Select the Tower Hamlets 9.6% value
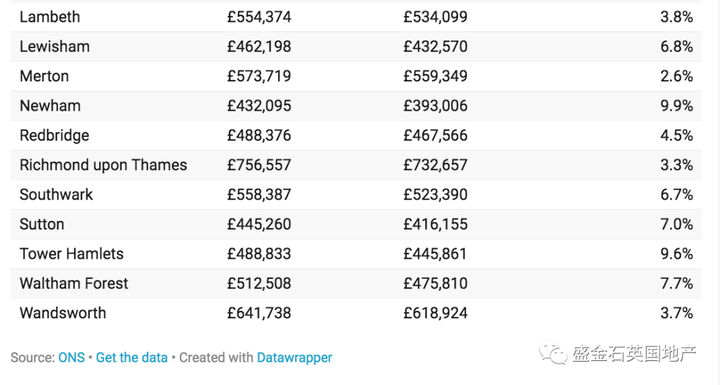 676,254
